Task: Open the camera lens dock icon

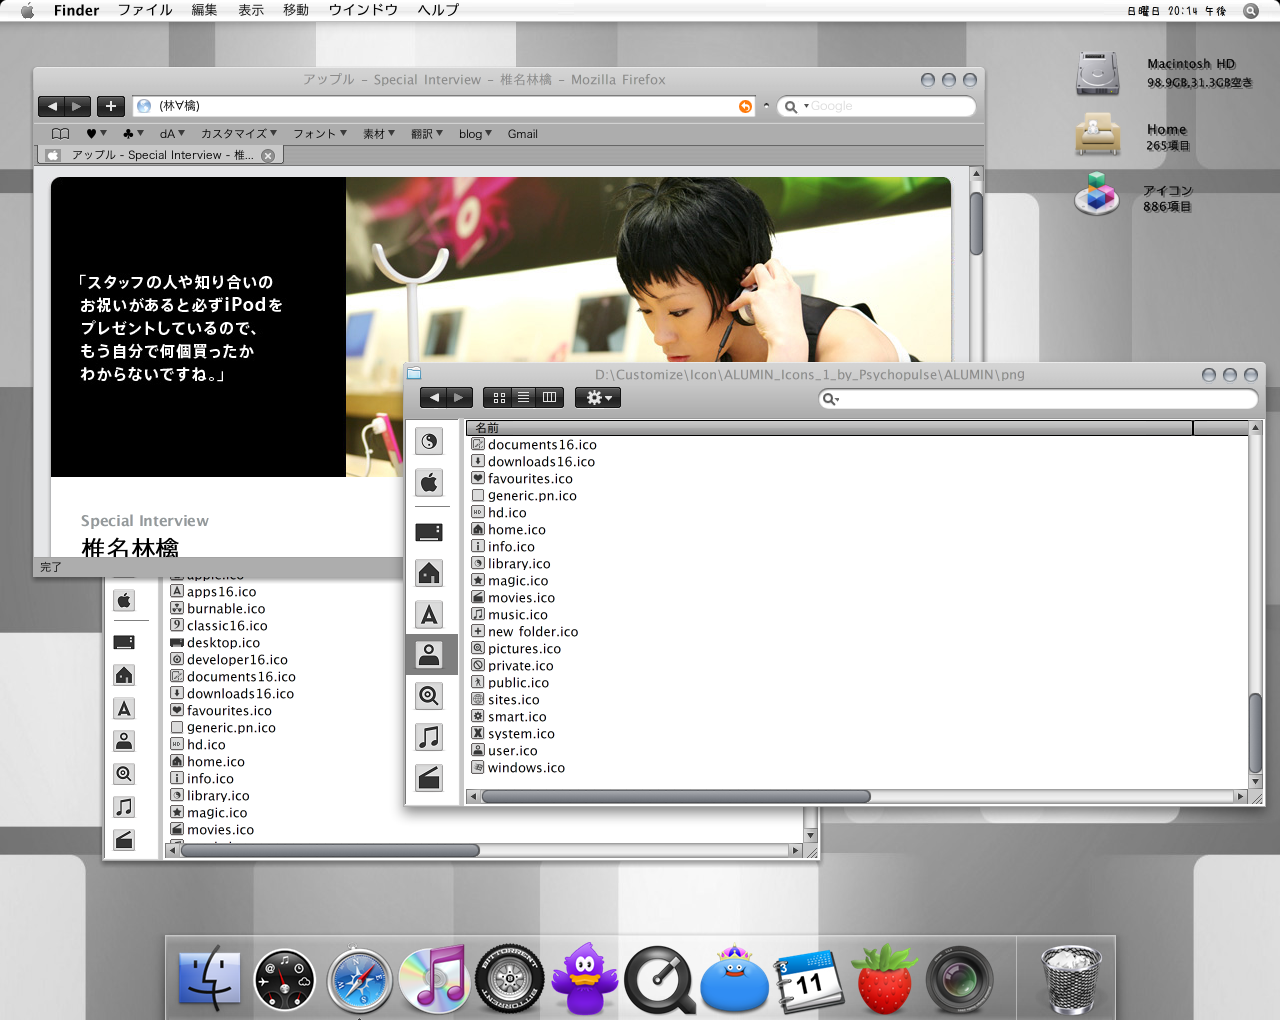Action: point(960,980)
